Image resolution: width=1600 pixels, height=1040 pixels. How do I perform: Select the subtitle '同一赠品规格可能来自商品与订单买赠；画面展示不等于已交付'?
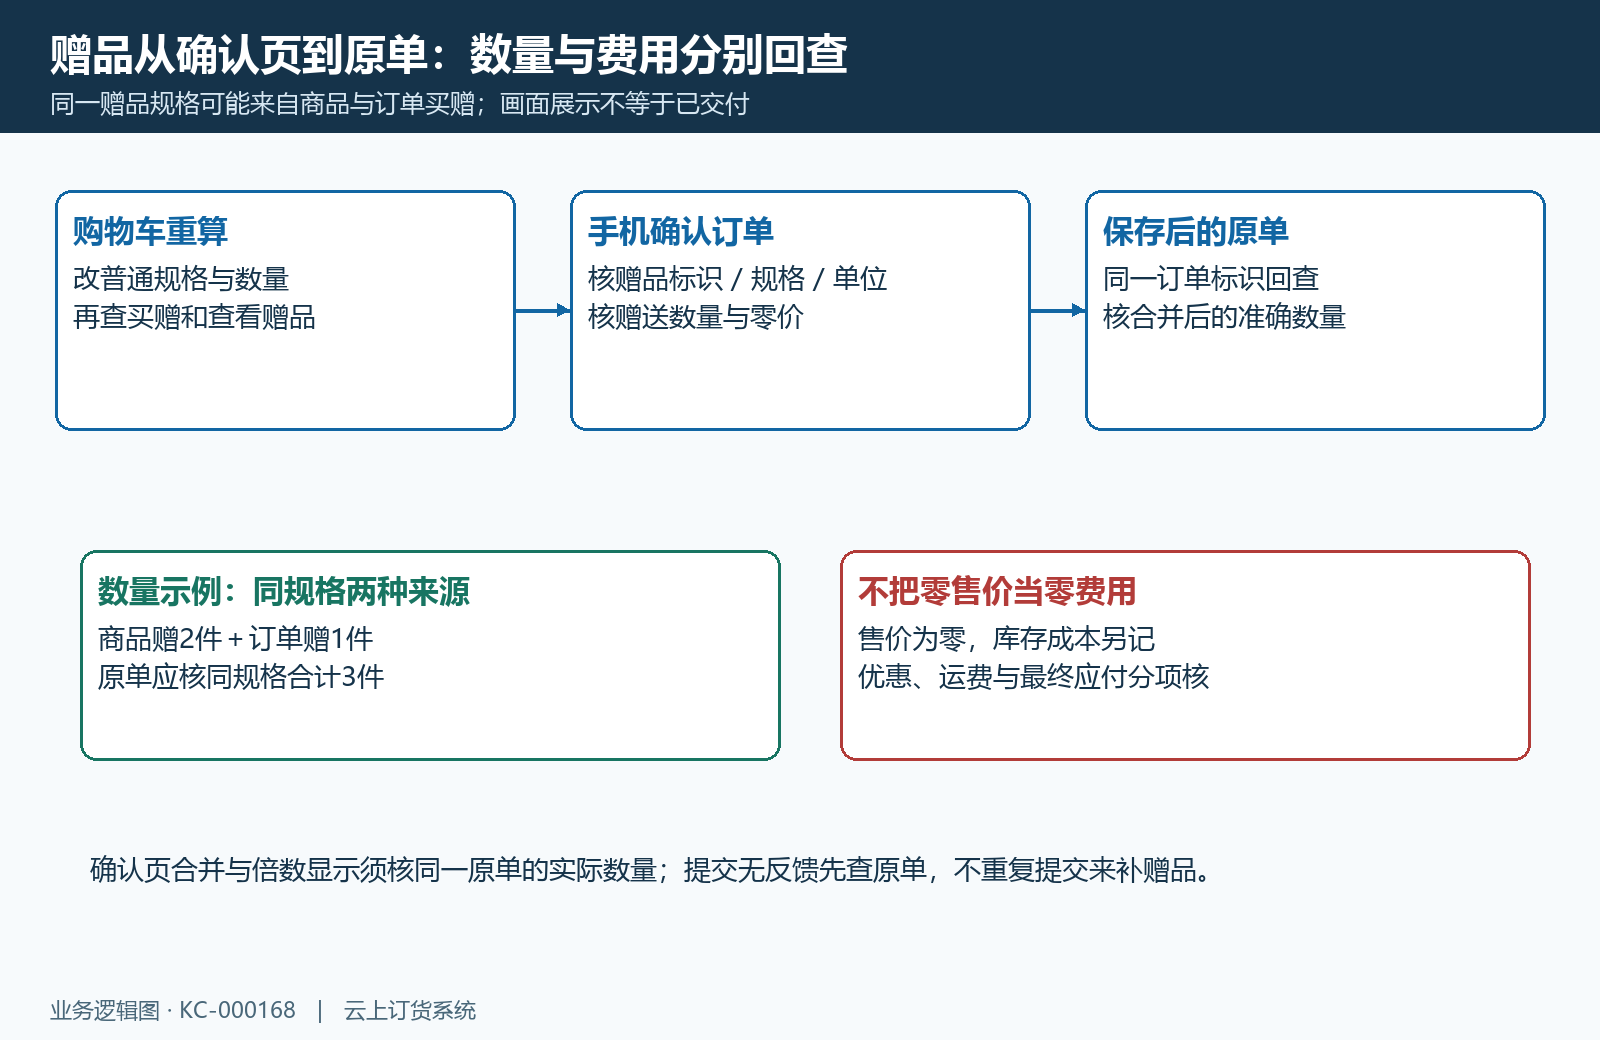click(x=400, y=104)
